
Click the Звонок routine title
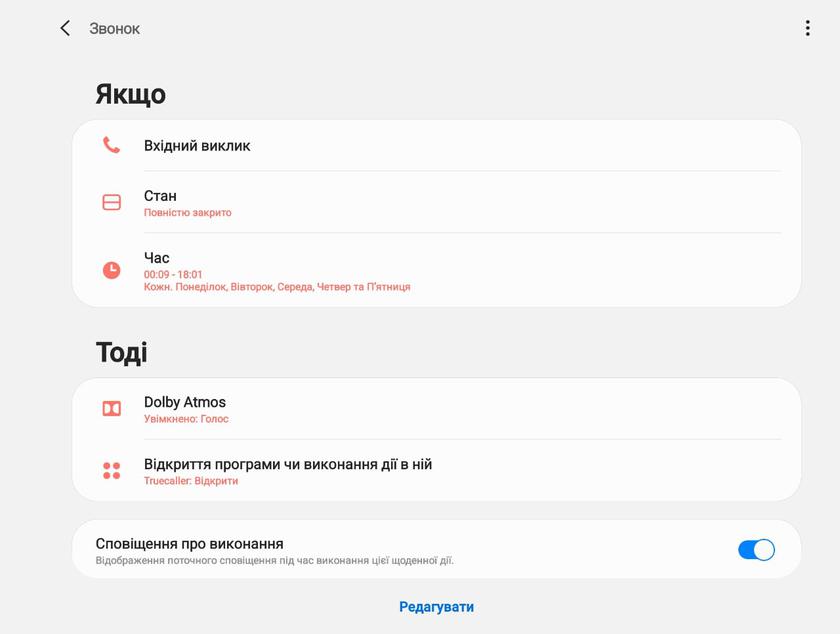115,29
